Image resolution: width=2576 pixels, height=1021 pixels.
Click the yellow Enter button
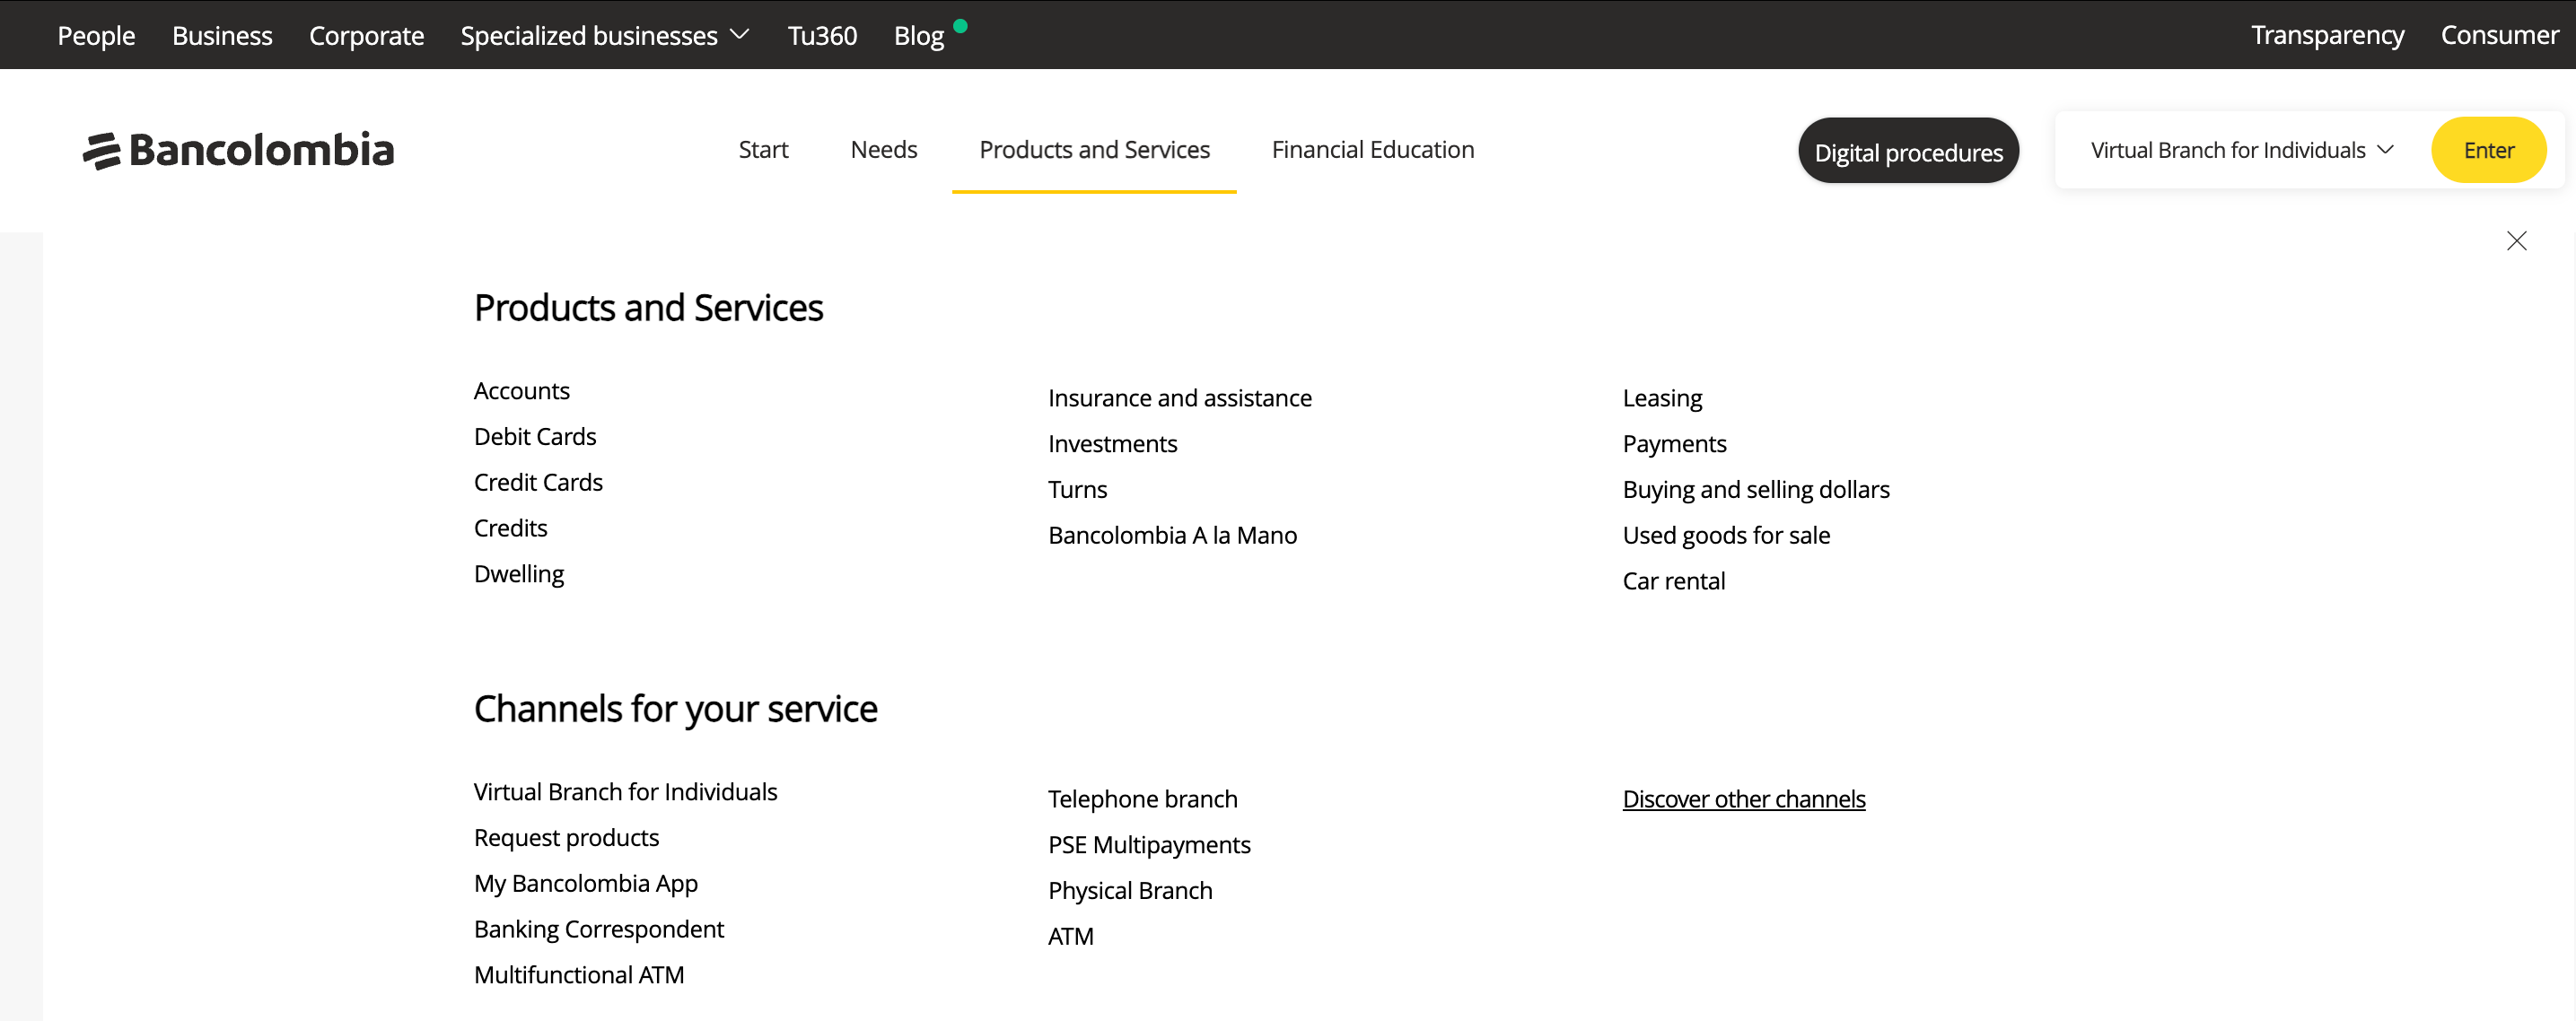(x=2488, y=149)
